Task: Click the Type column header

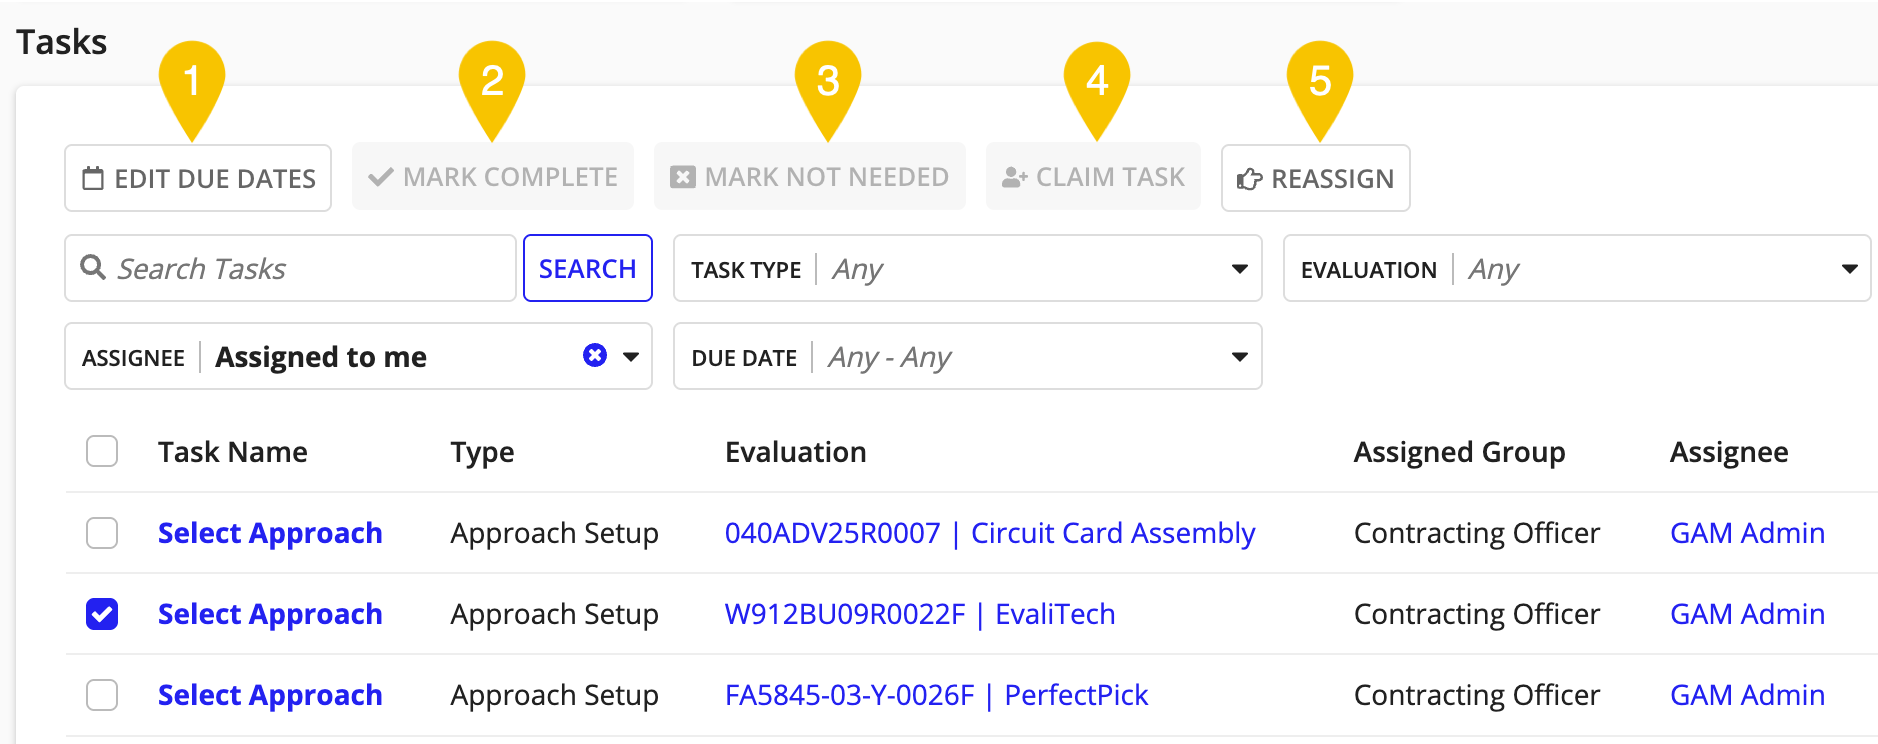Action: pyautogui.click(x=482, y=452)
